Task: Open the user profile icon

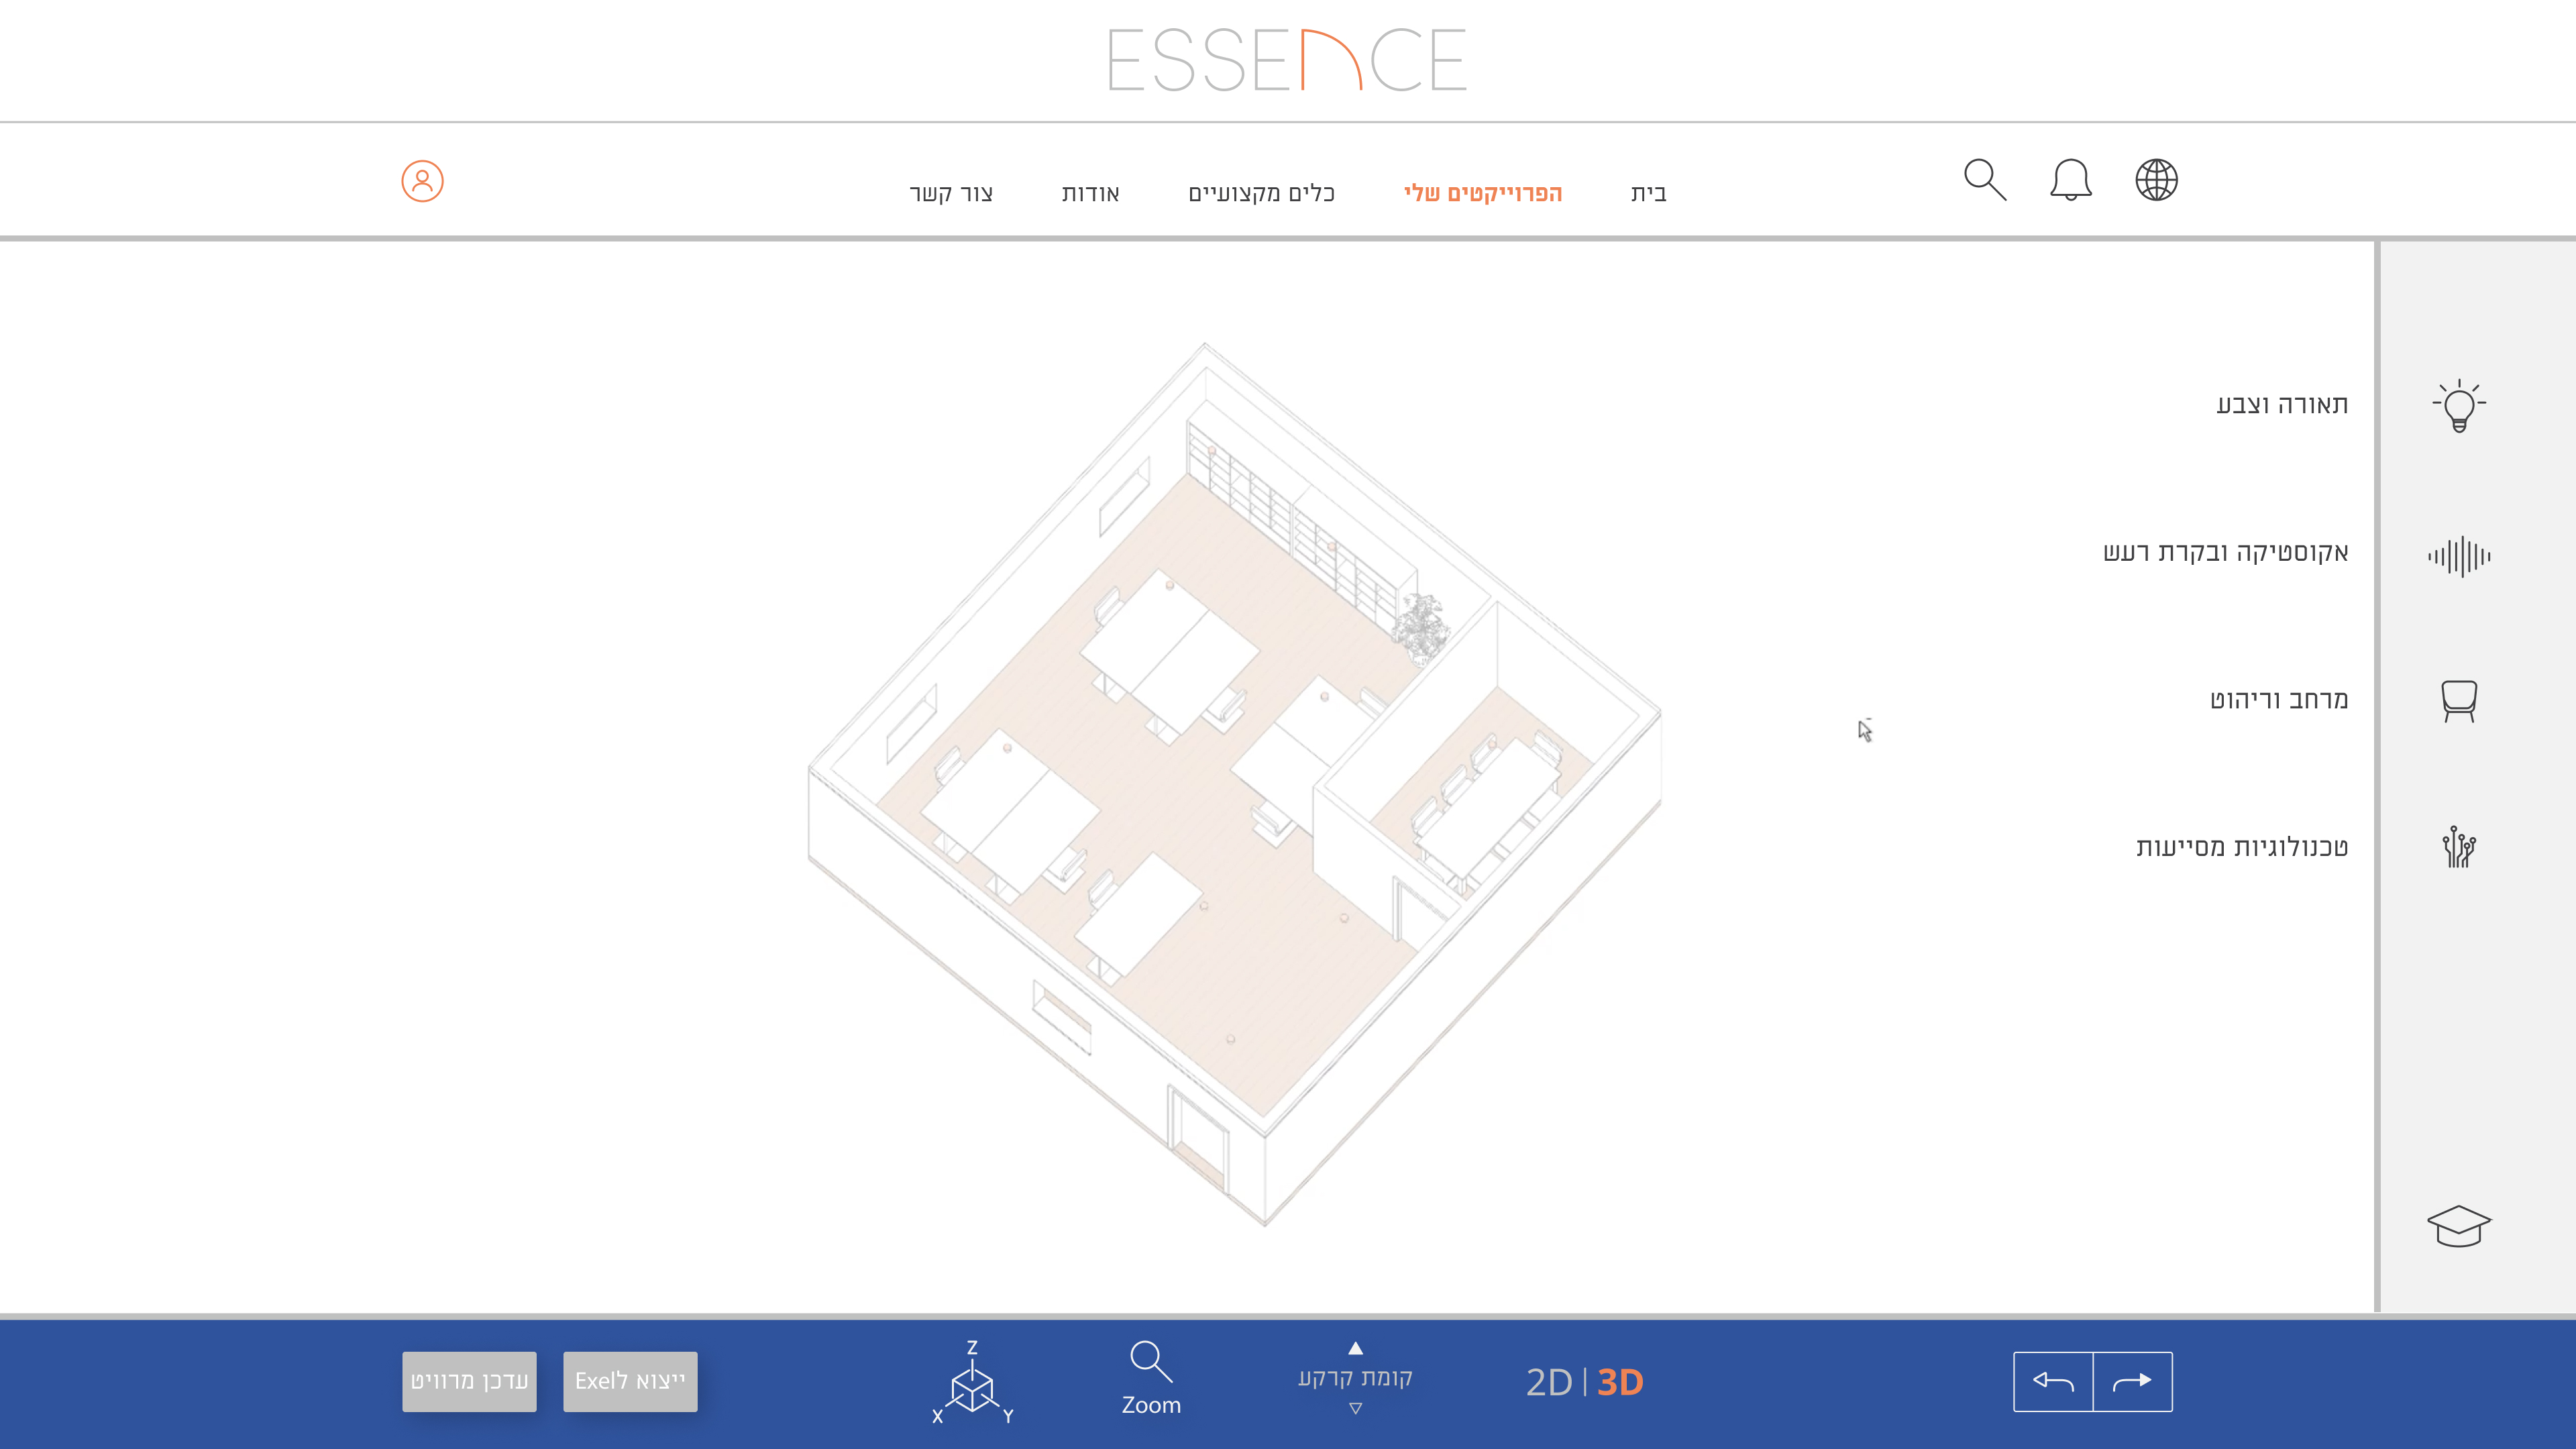Action: 422,181
